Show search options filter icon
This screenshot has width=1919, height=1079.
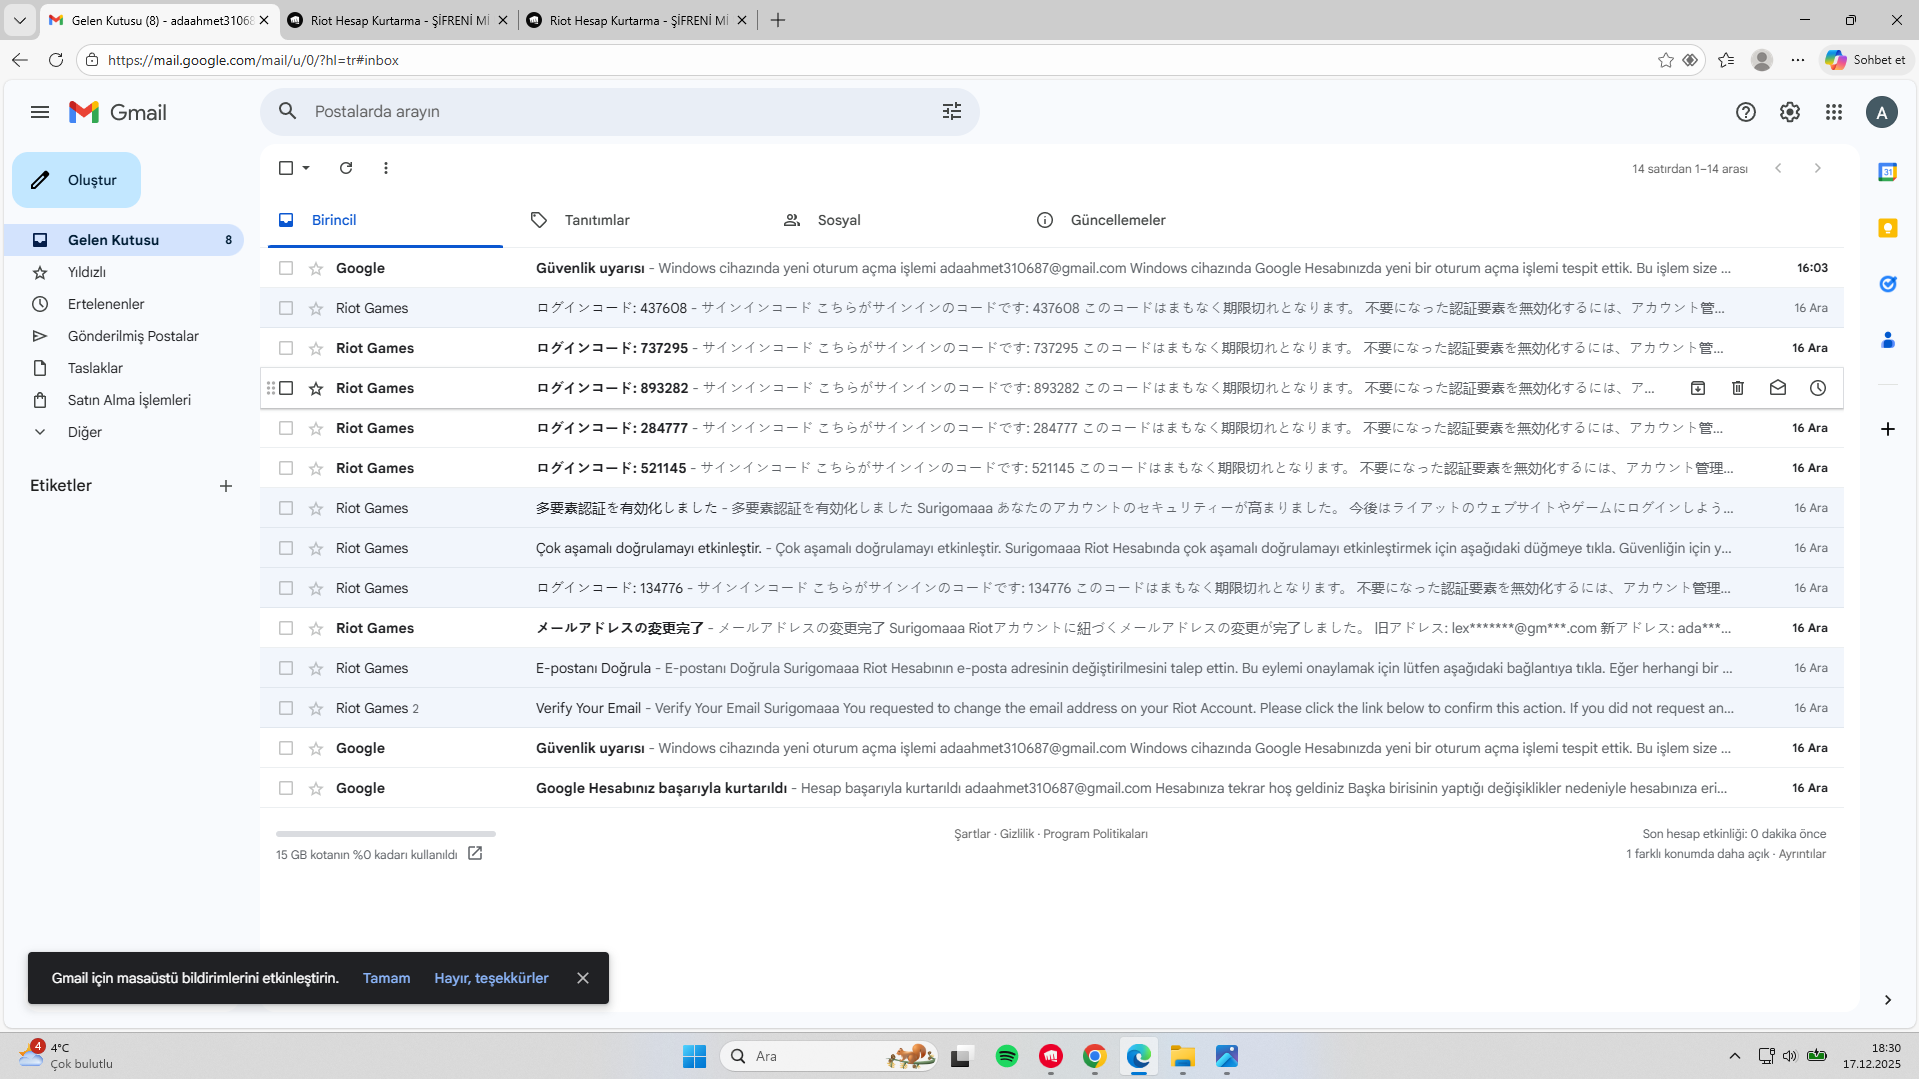(952, 112)
